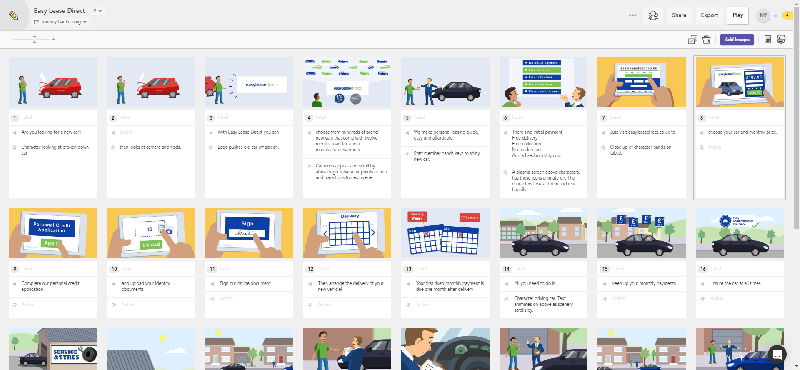Click the select-all frames checkbox icon
The height and width of the screenshot is (370, 800).
(x=692, y=39)
